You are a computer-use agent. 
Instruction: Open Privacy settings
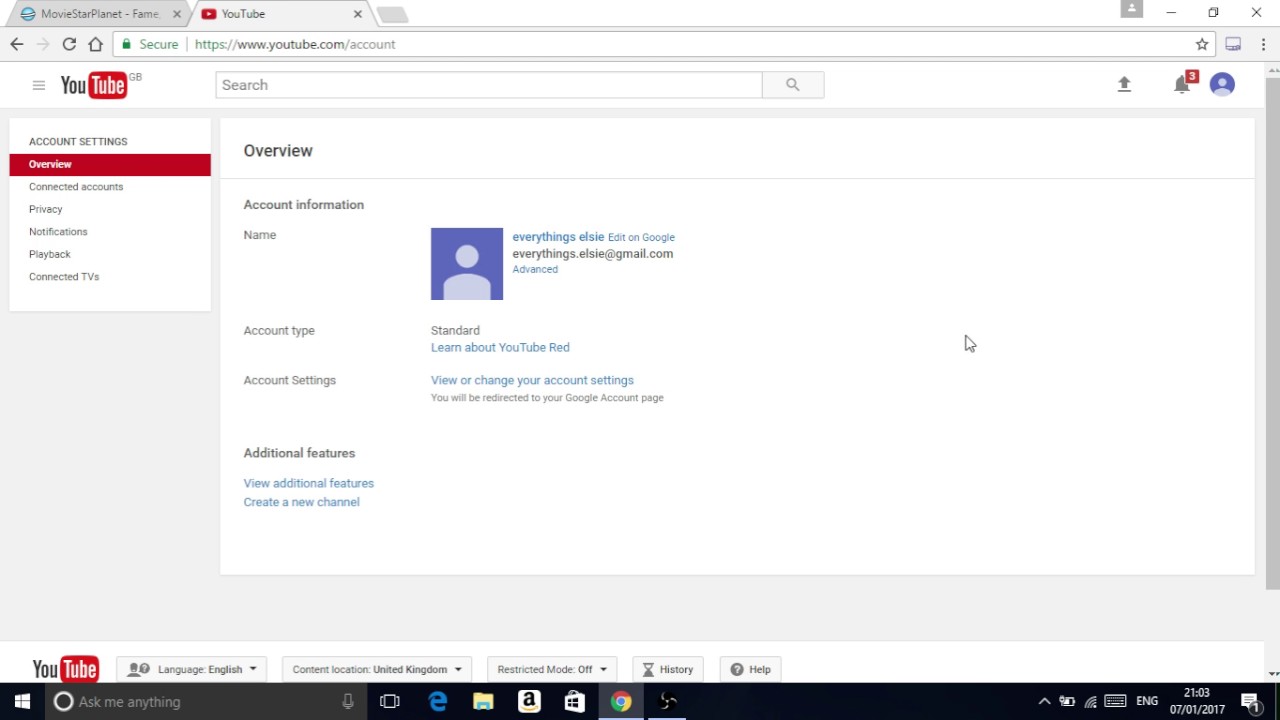[x=46, y=209]
